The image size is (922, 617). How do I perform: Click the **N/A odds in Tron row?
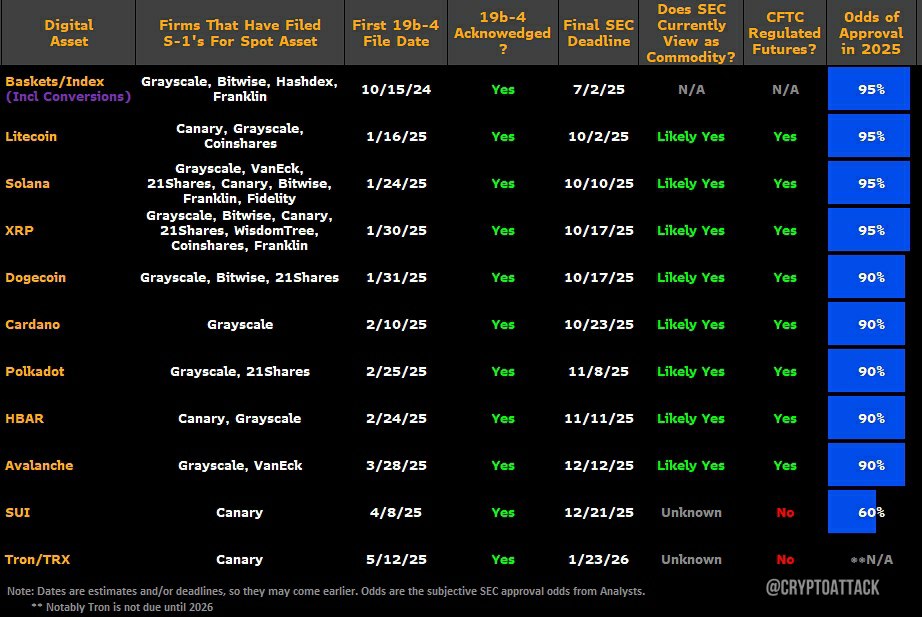tap(871, 560)
